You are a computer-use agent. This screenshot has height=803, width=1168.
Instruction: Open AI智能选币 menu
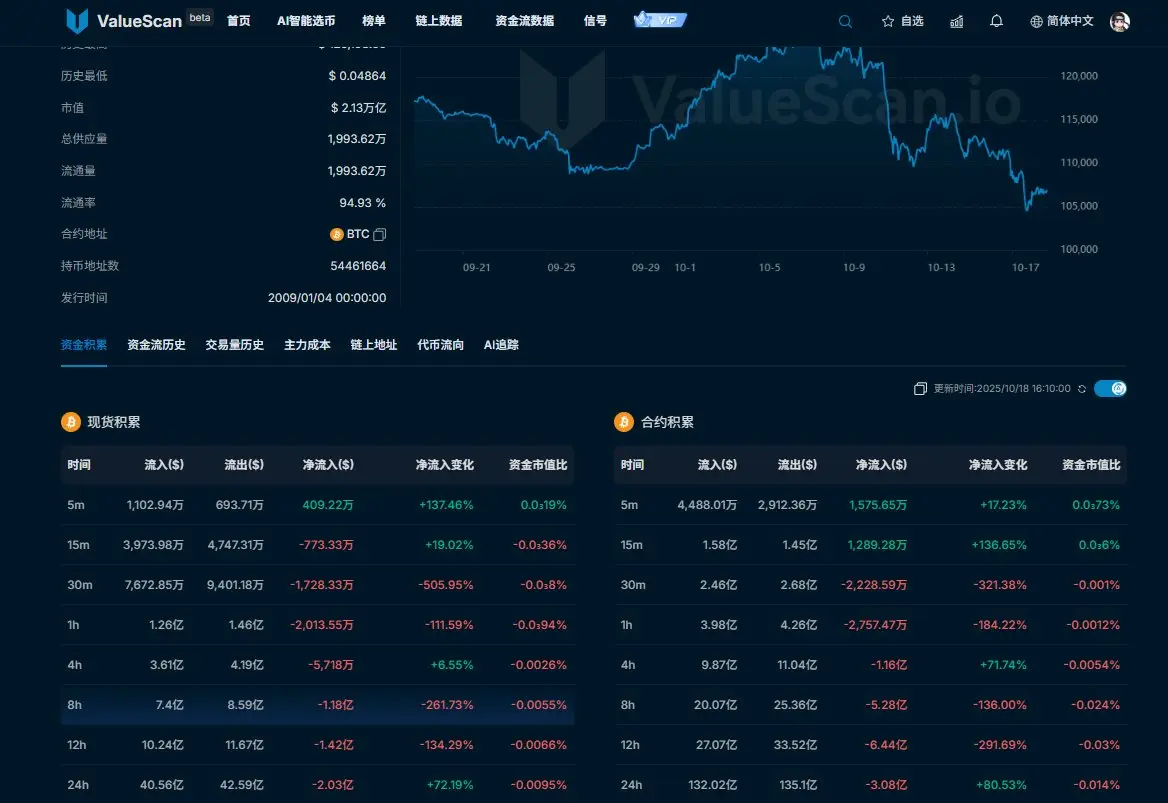pos(306,21)
